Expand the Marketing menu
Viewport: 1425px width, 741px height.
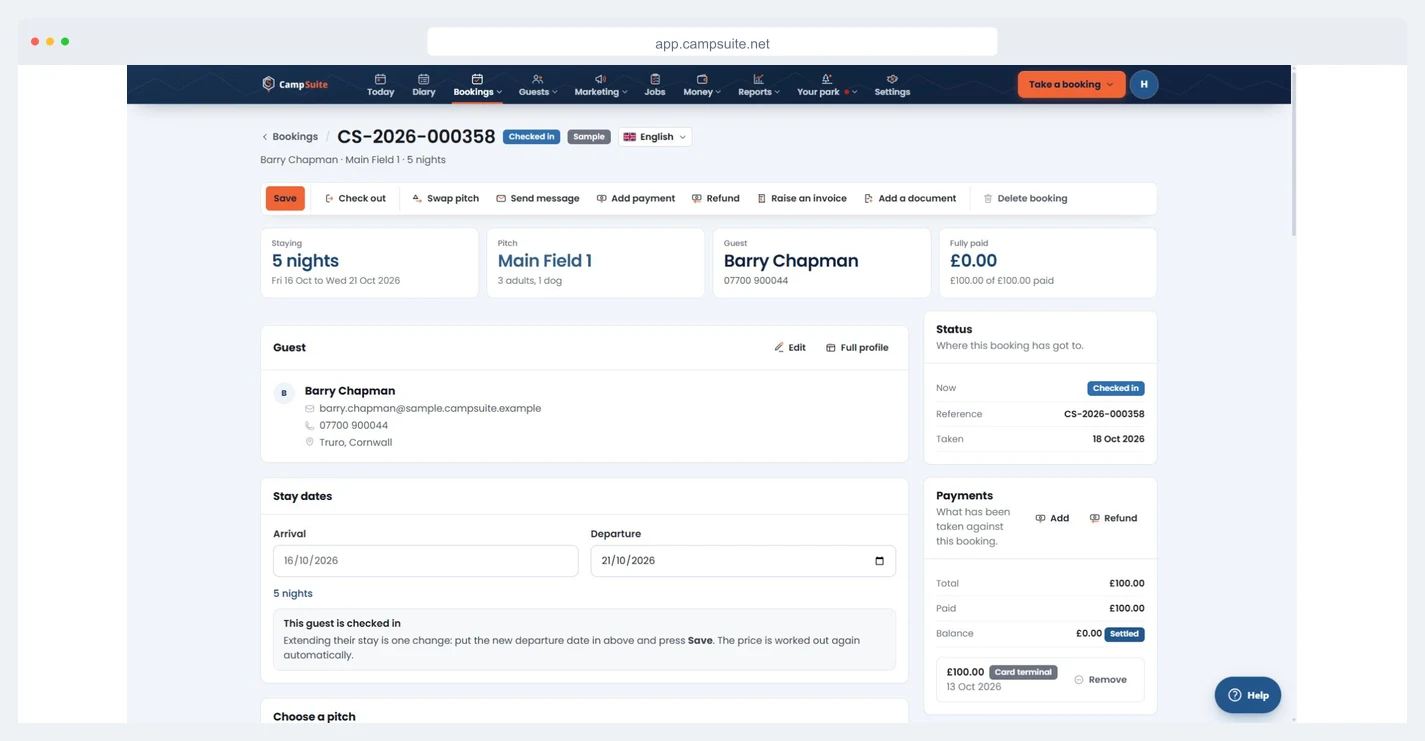click(x=601, y=85)
